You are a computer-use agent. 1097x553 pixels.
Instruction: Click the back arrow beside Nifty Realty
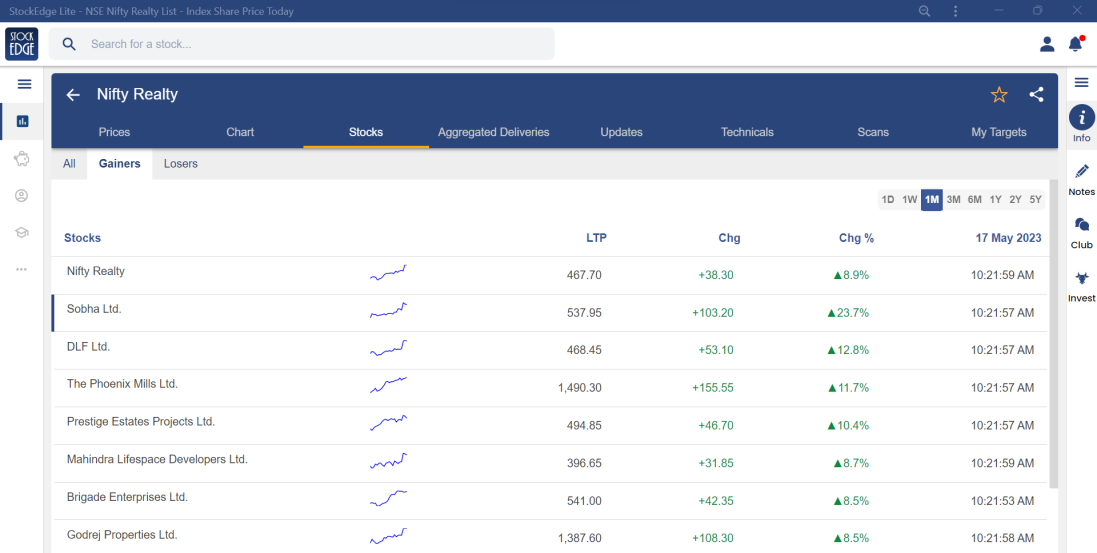(73, 95)
